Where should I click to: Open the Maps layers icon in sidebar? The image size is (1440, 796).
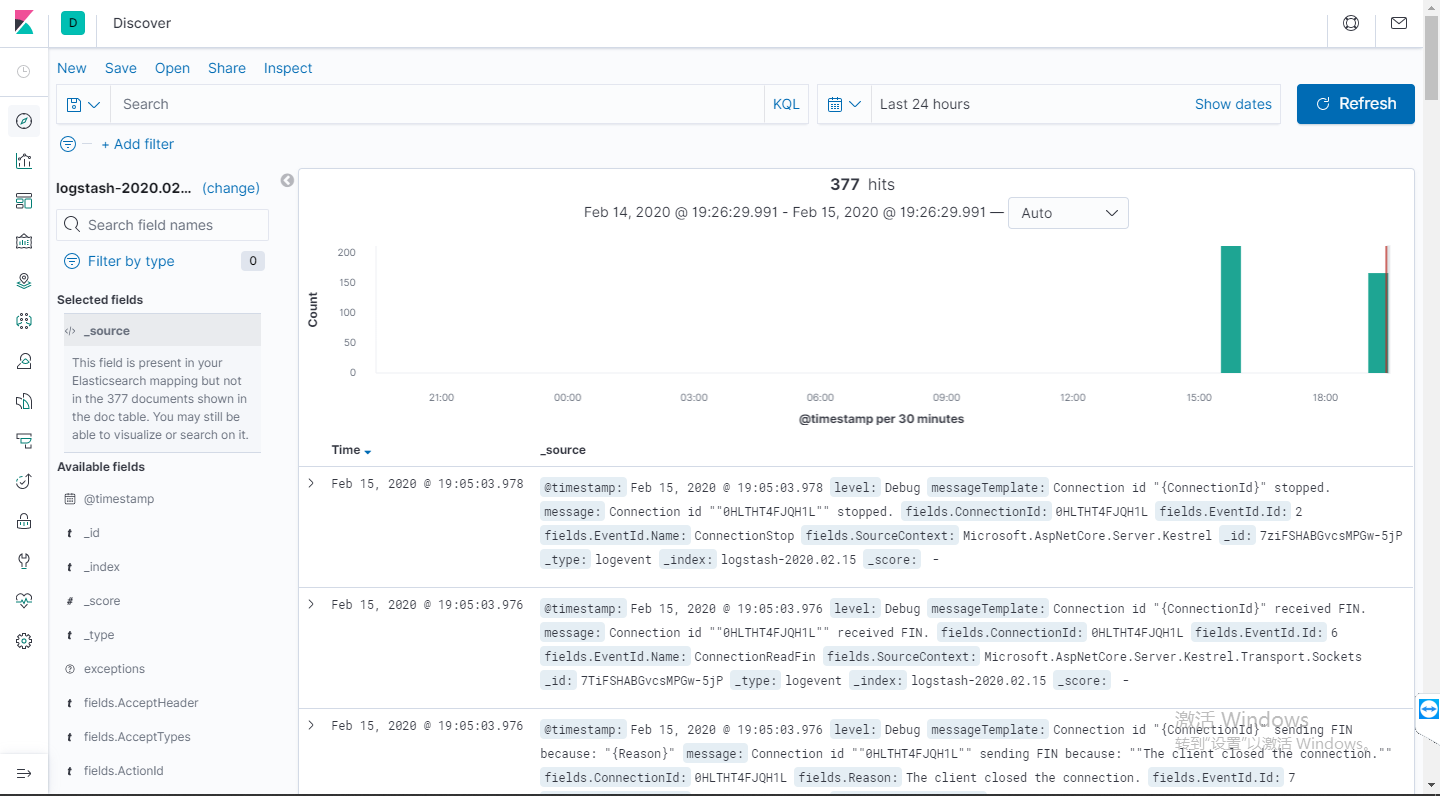point(24,281)
